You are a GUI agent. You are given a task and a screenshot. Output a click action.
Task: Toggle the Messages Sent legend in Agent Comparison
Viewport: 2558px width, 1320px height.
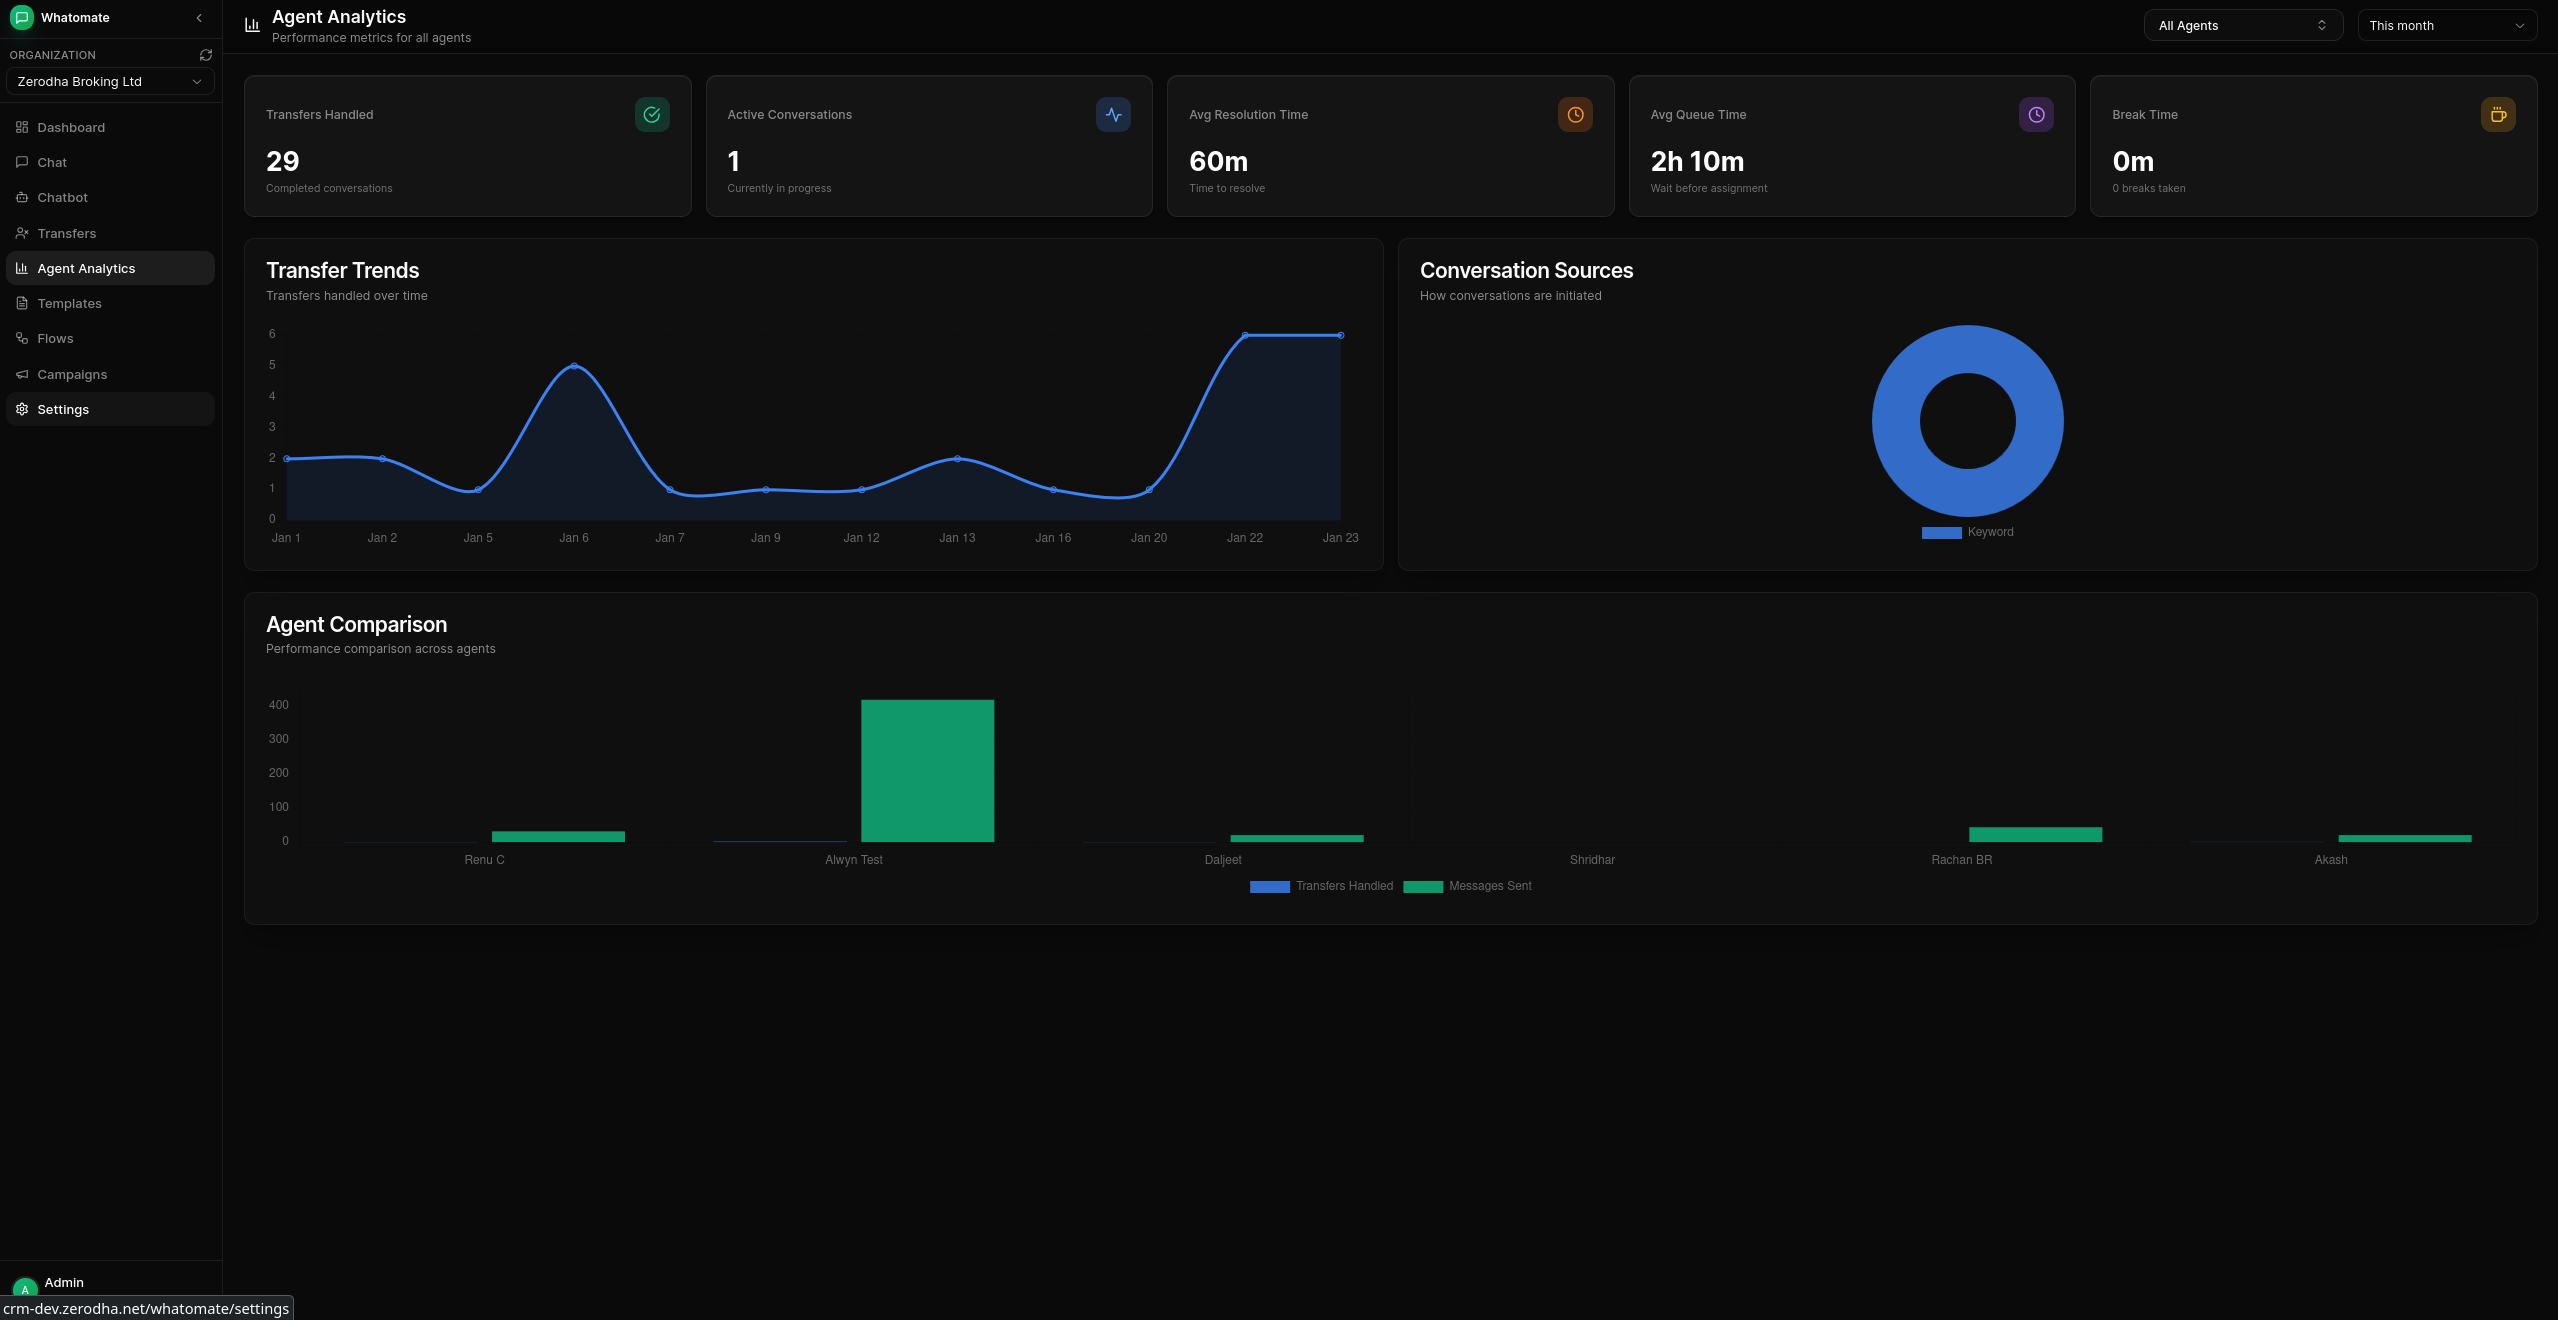pyautogui.click(x=1467, y=886)
